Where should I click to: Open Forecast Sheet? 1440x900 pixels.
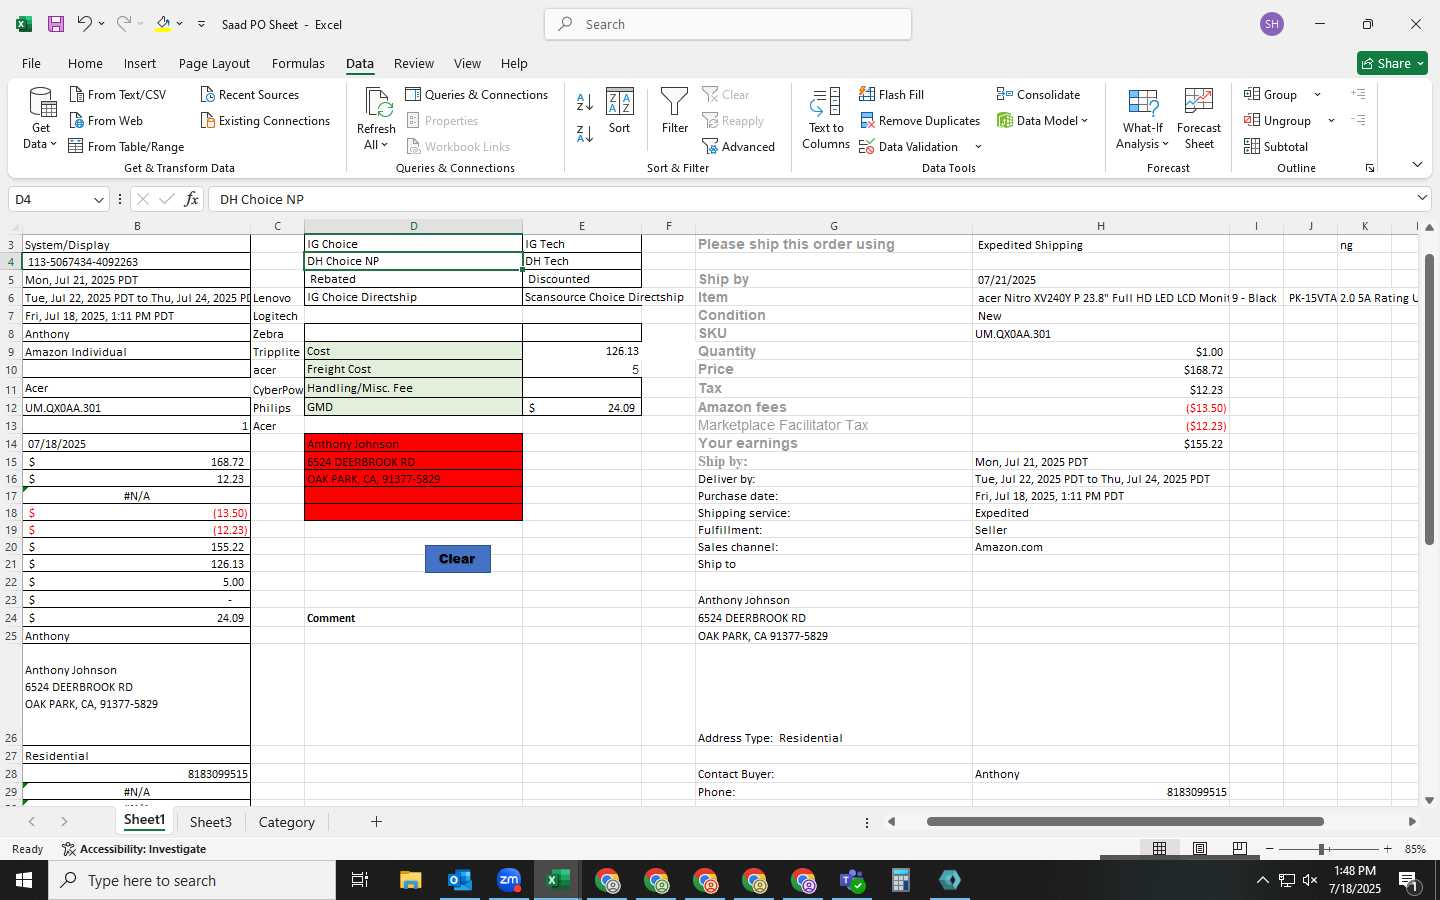1199,118
